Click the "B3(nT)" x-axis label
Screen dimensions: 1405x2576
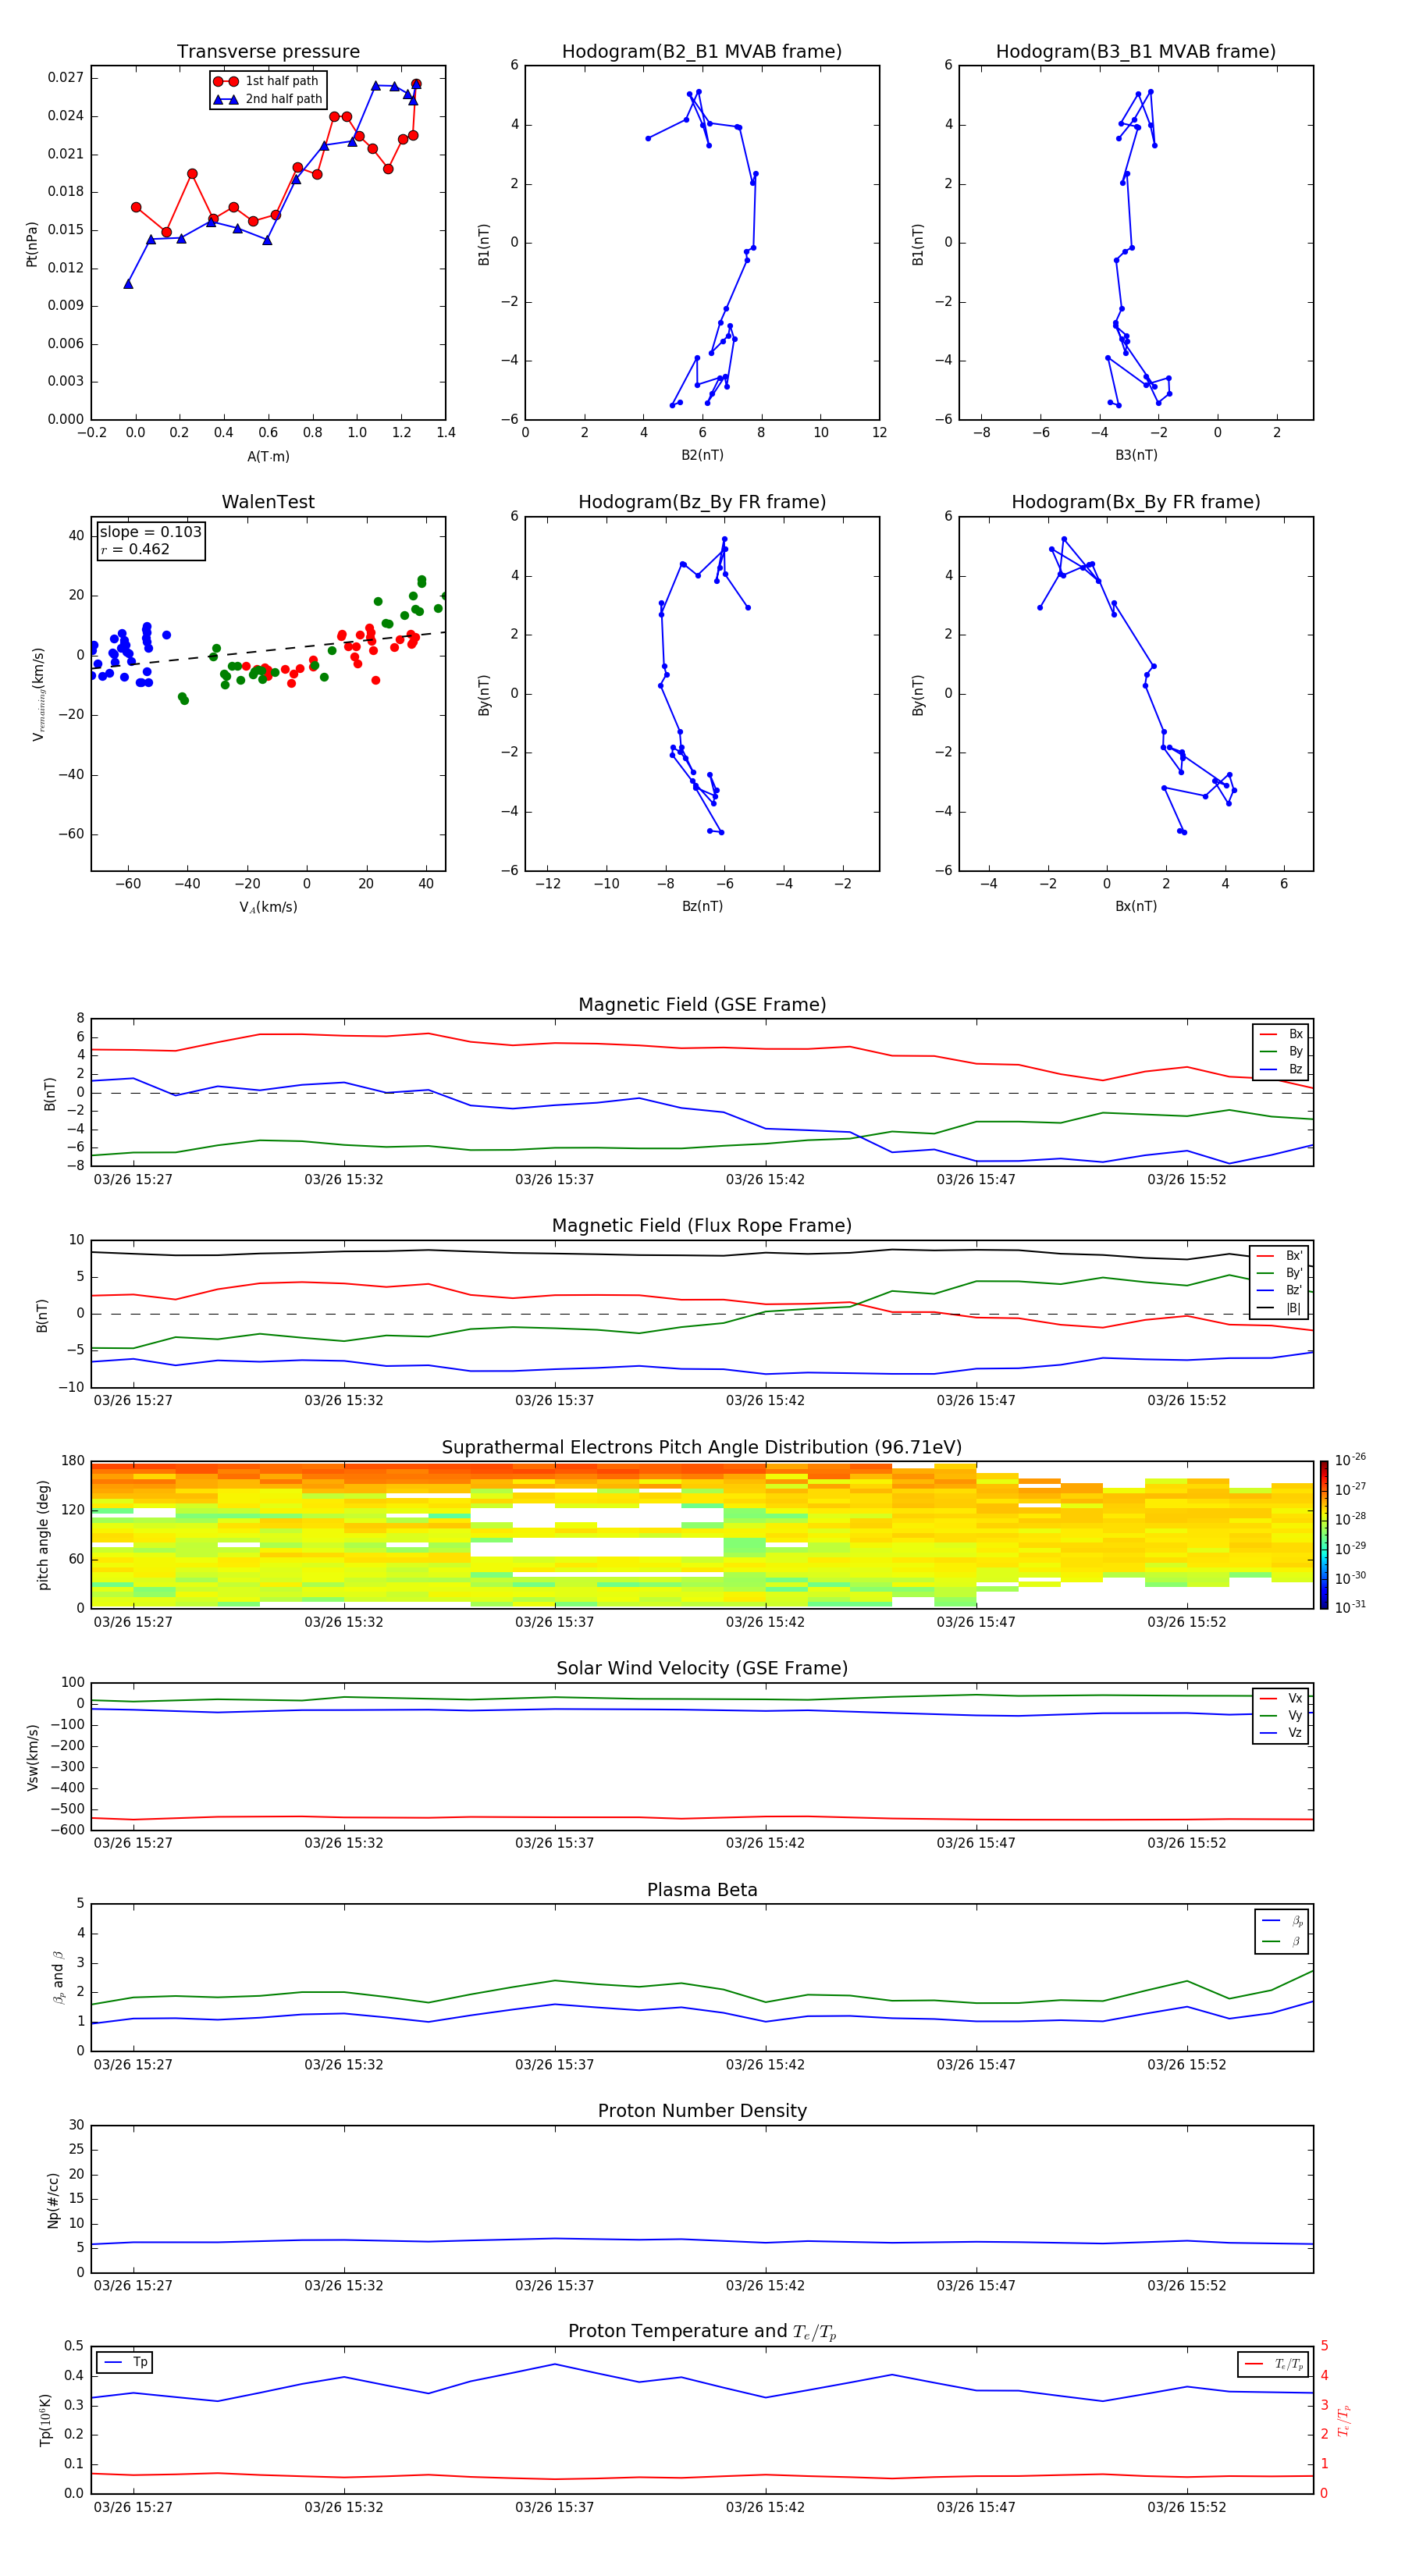coord(1136,455)
